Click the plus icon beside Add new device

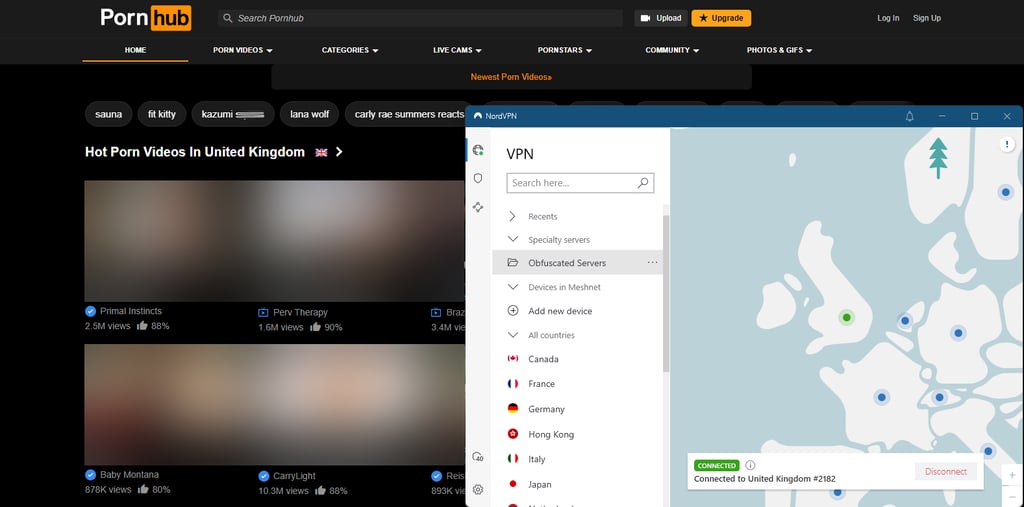coord(513,311)
